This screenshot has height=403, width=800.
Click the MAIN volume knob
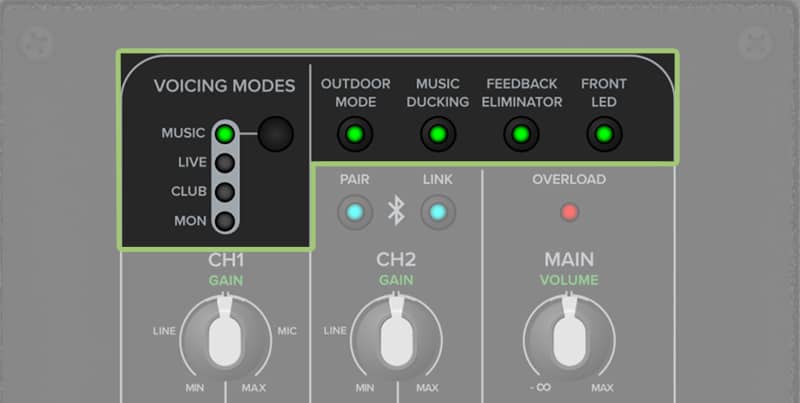[x=569, y=339]
